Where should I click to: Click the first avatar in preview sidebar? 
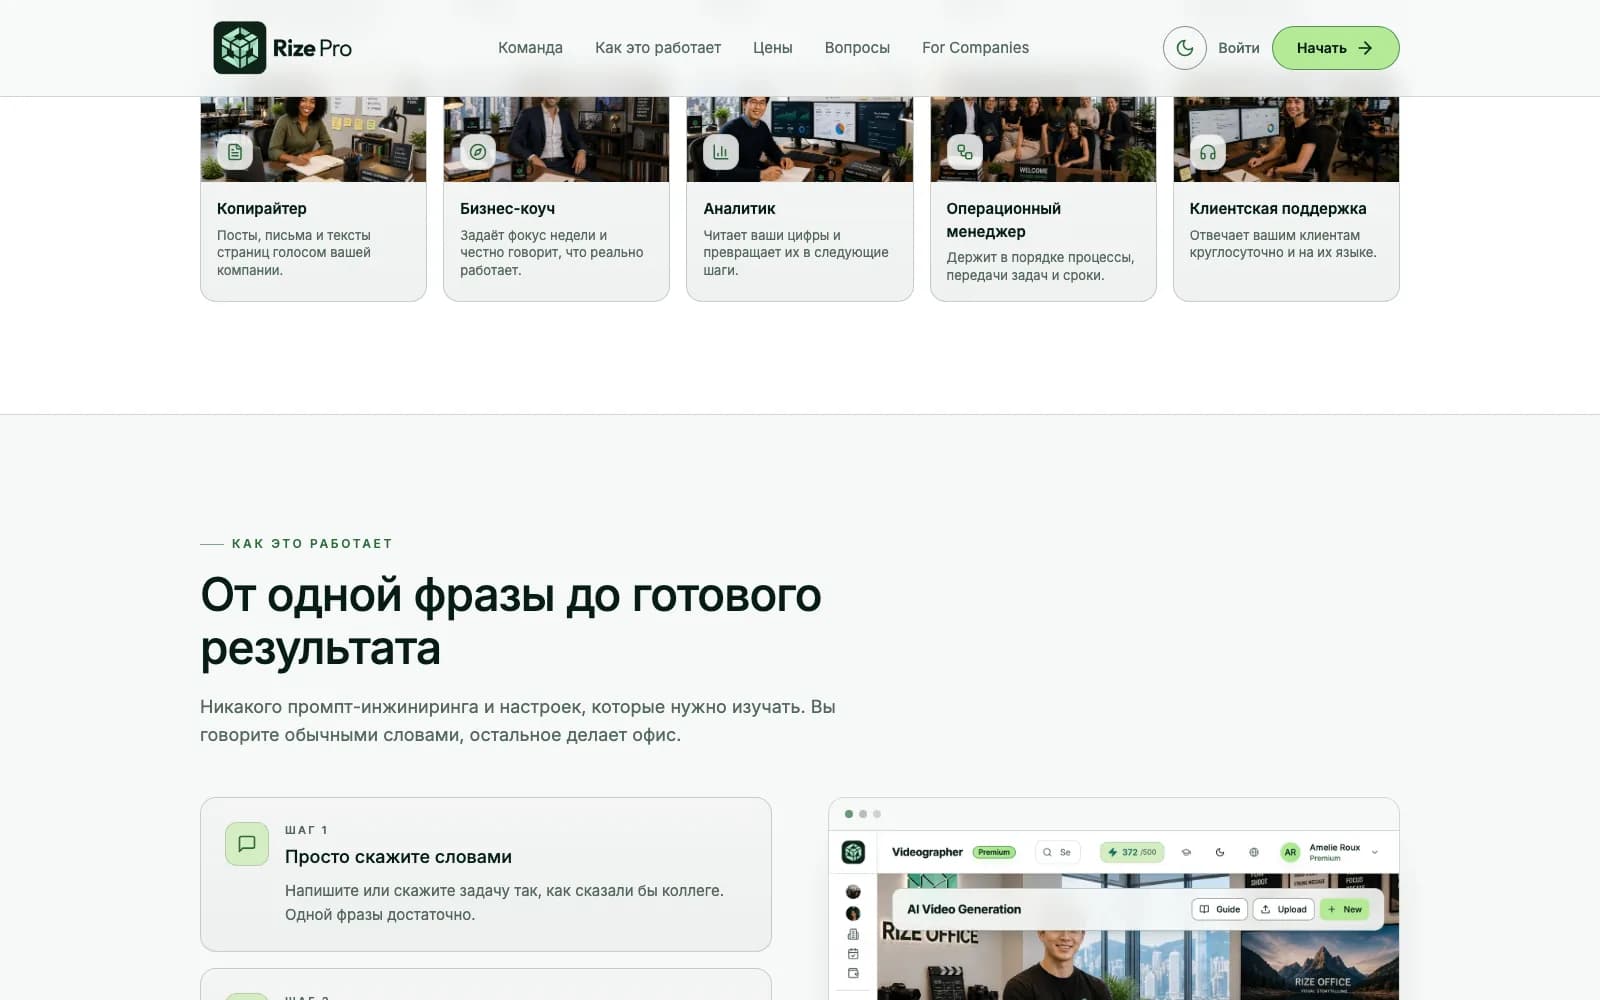point(853,891)
